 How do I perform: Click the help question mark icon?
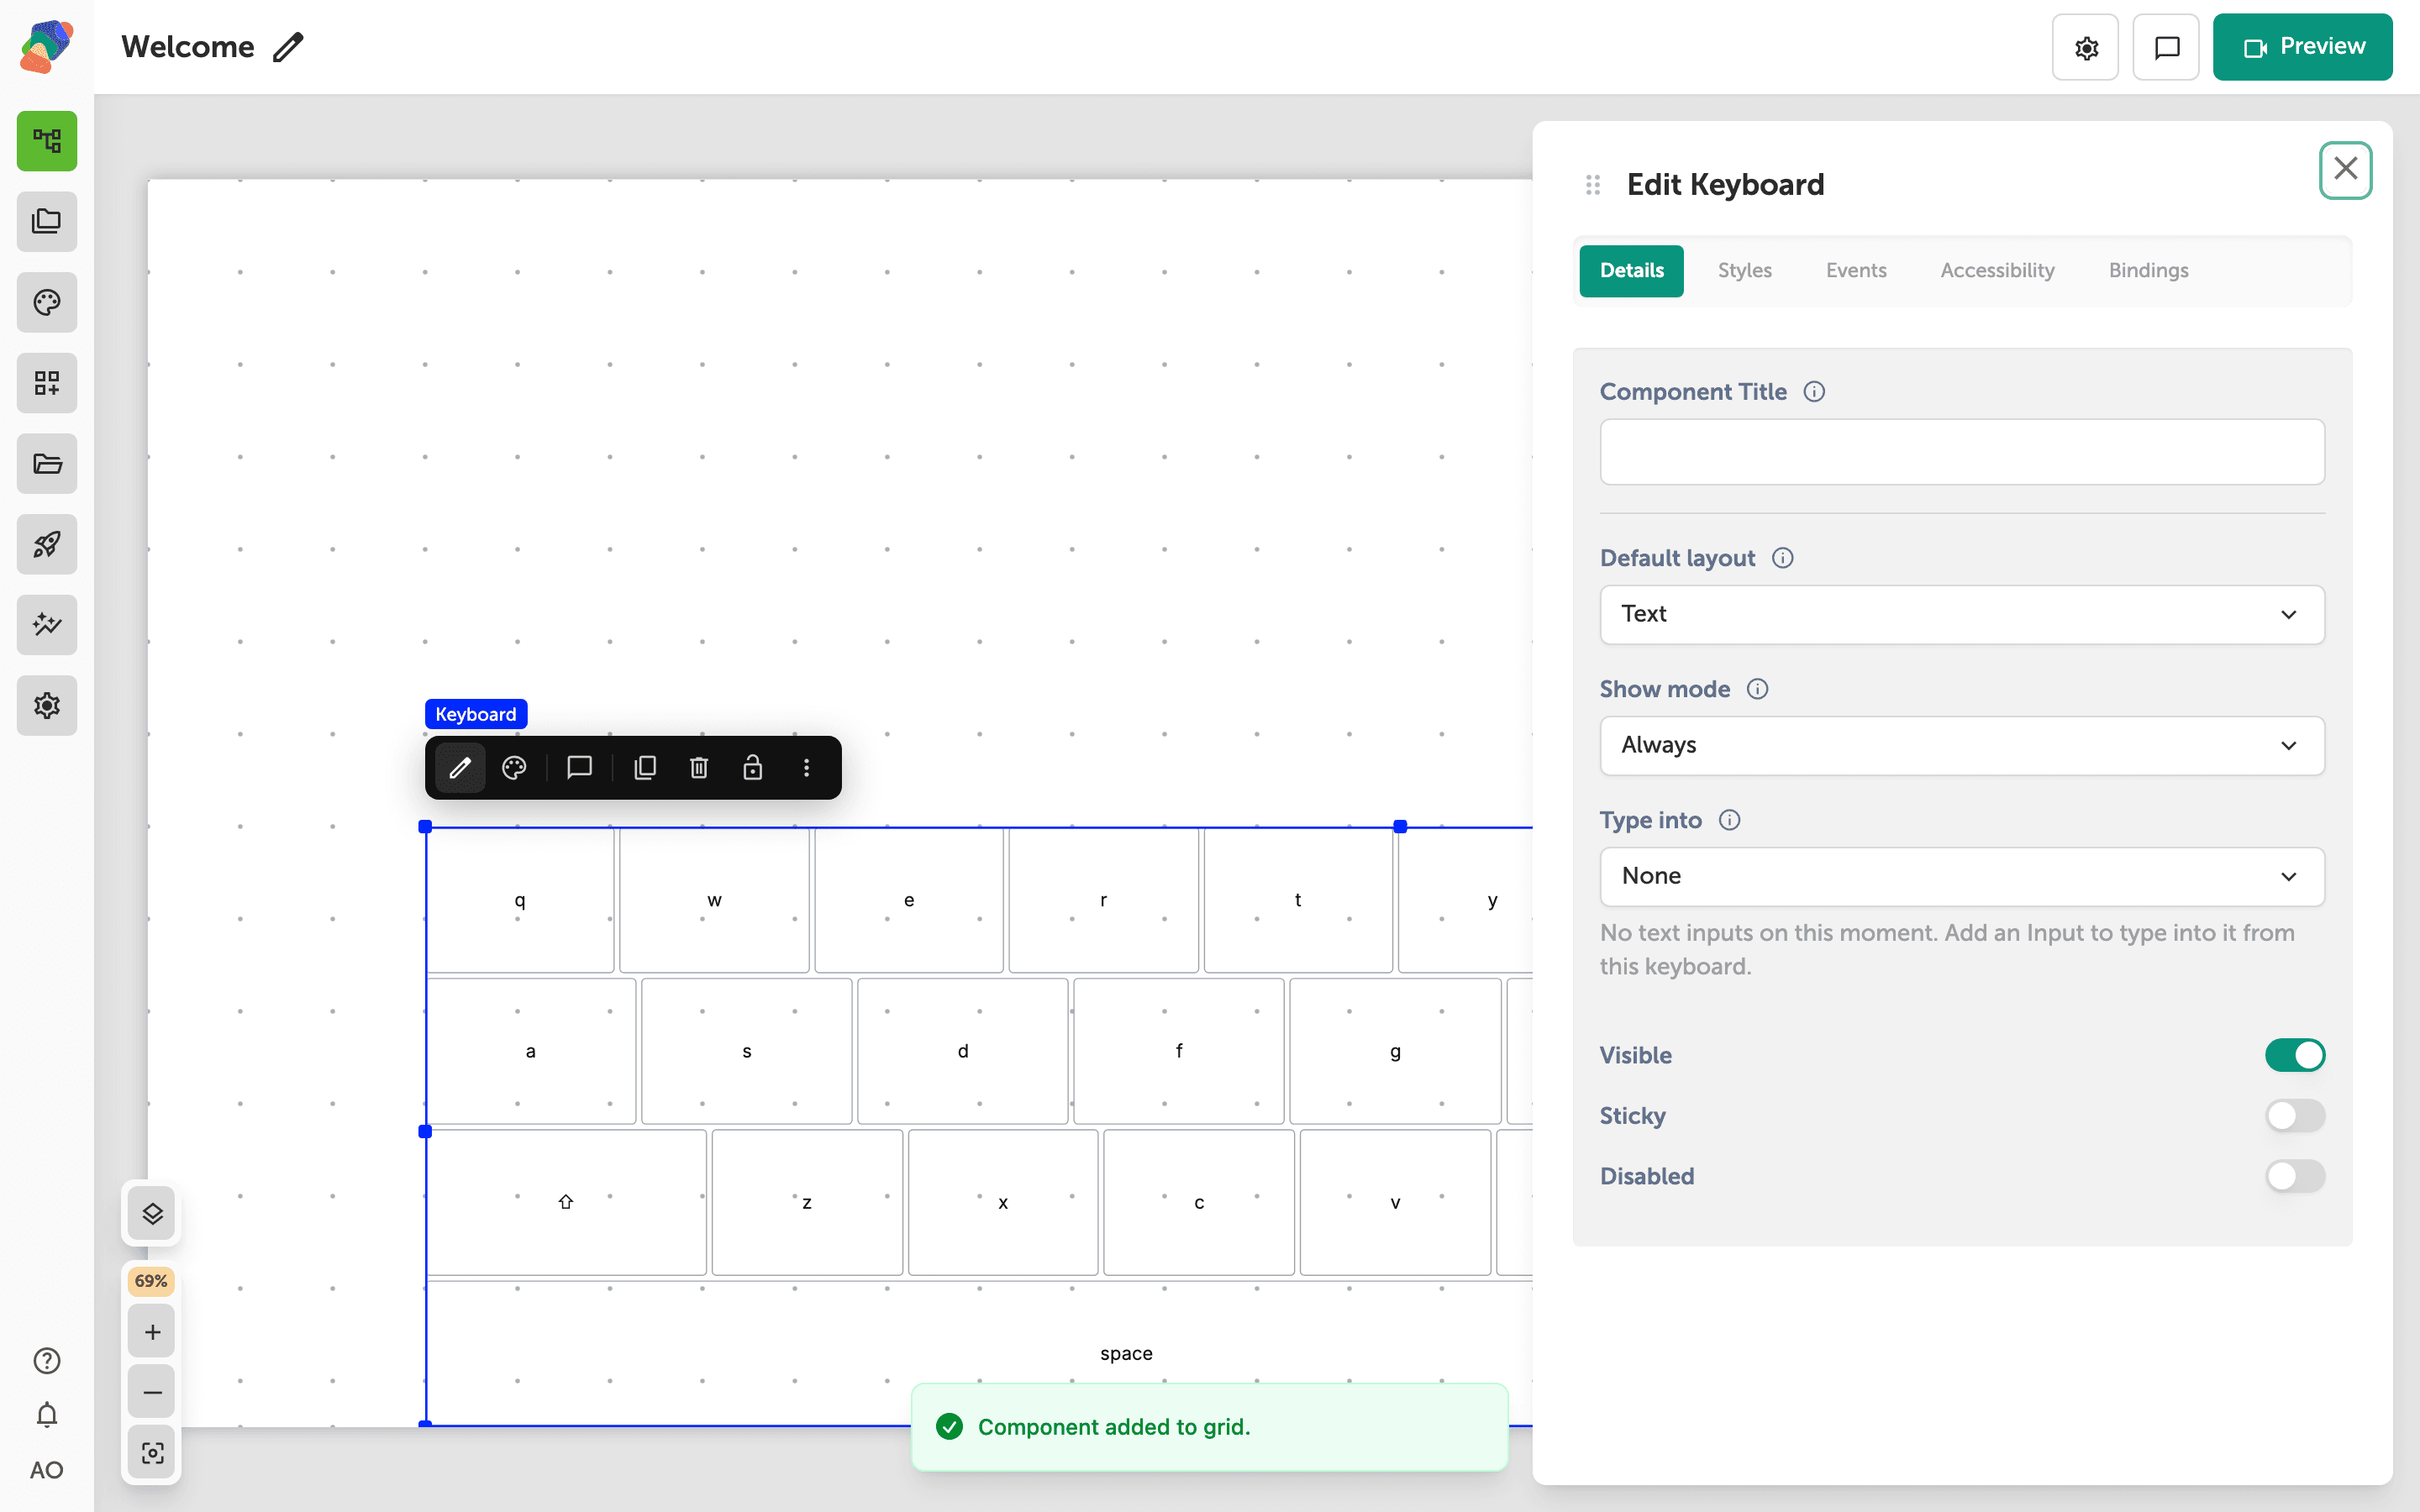(47, 1360)
